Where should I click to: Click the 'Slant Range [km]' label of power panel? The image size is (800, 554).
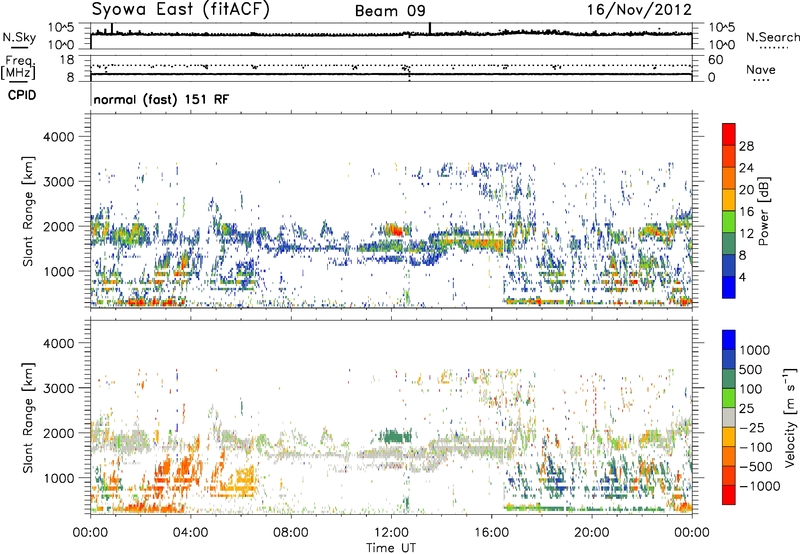(x=28, y=211)
